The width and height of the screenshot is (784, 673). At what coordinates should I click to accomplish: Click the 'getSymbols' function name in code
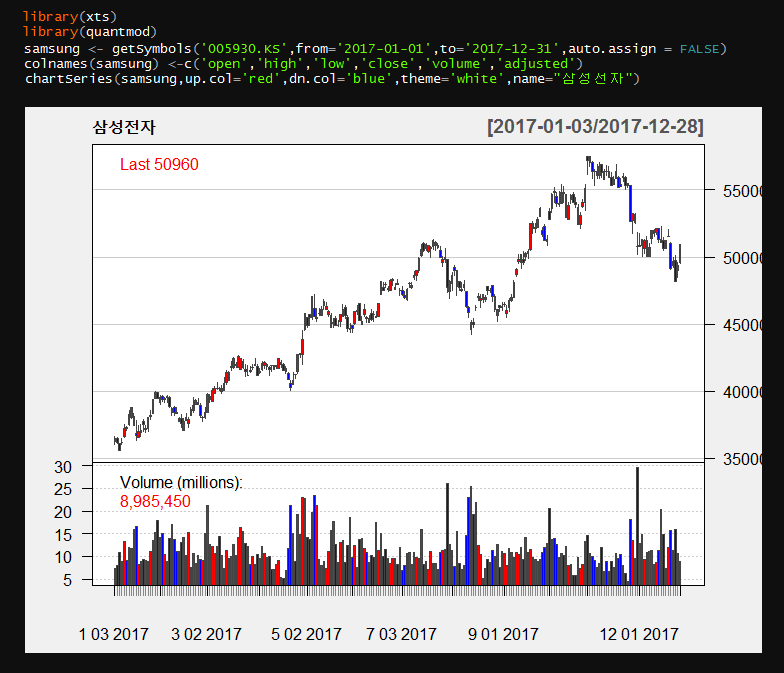(152, 48)
